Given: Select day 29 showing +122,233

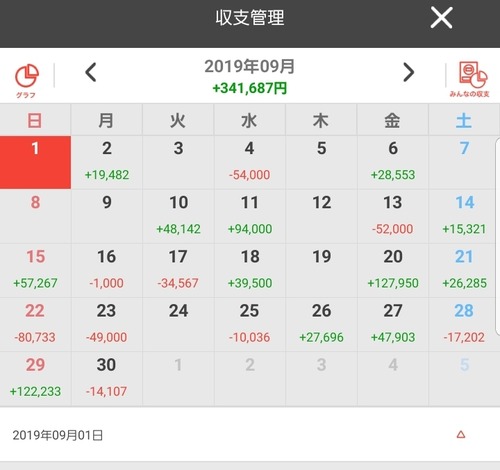Looking at the screenshot, I should [x=35, y=379].
